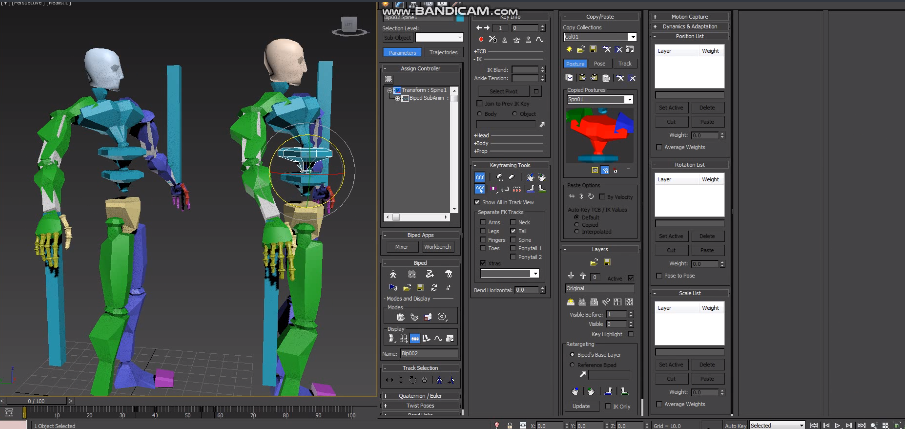
Task: Click the Mixer Mode icon in Biped rollout
Action: 448,274
